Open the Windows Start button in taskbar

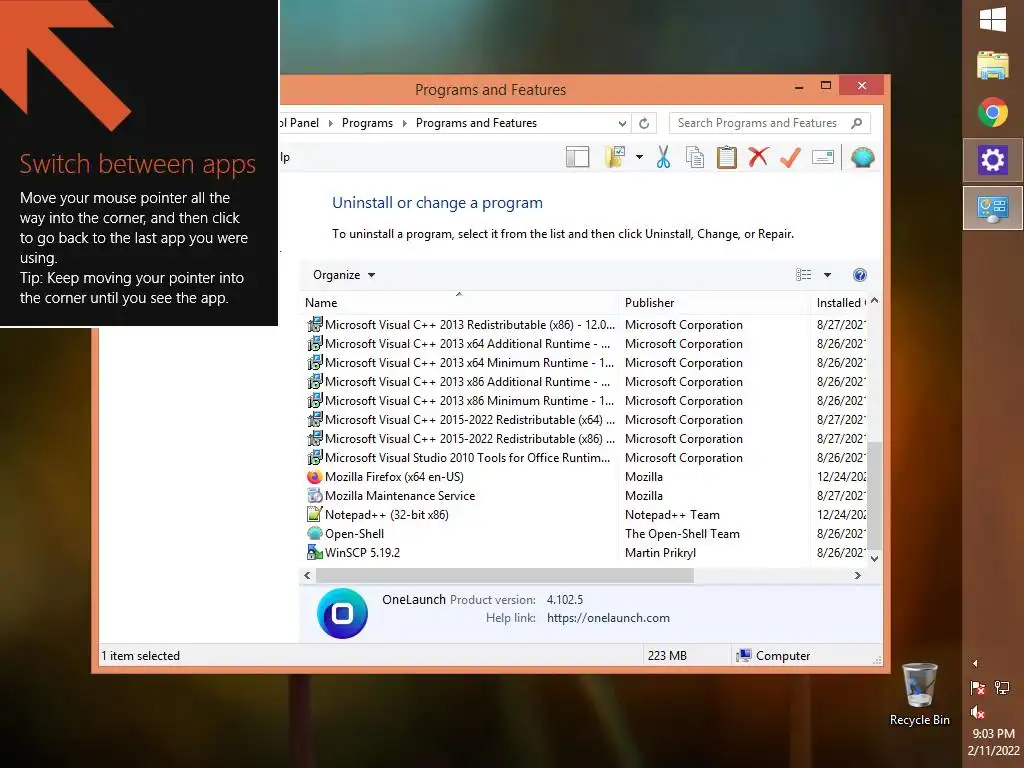click(993, 19)
